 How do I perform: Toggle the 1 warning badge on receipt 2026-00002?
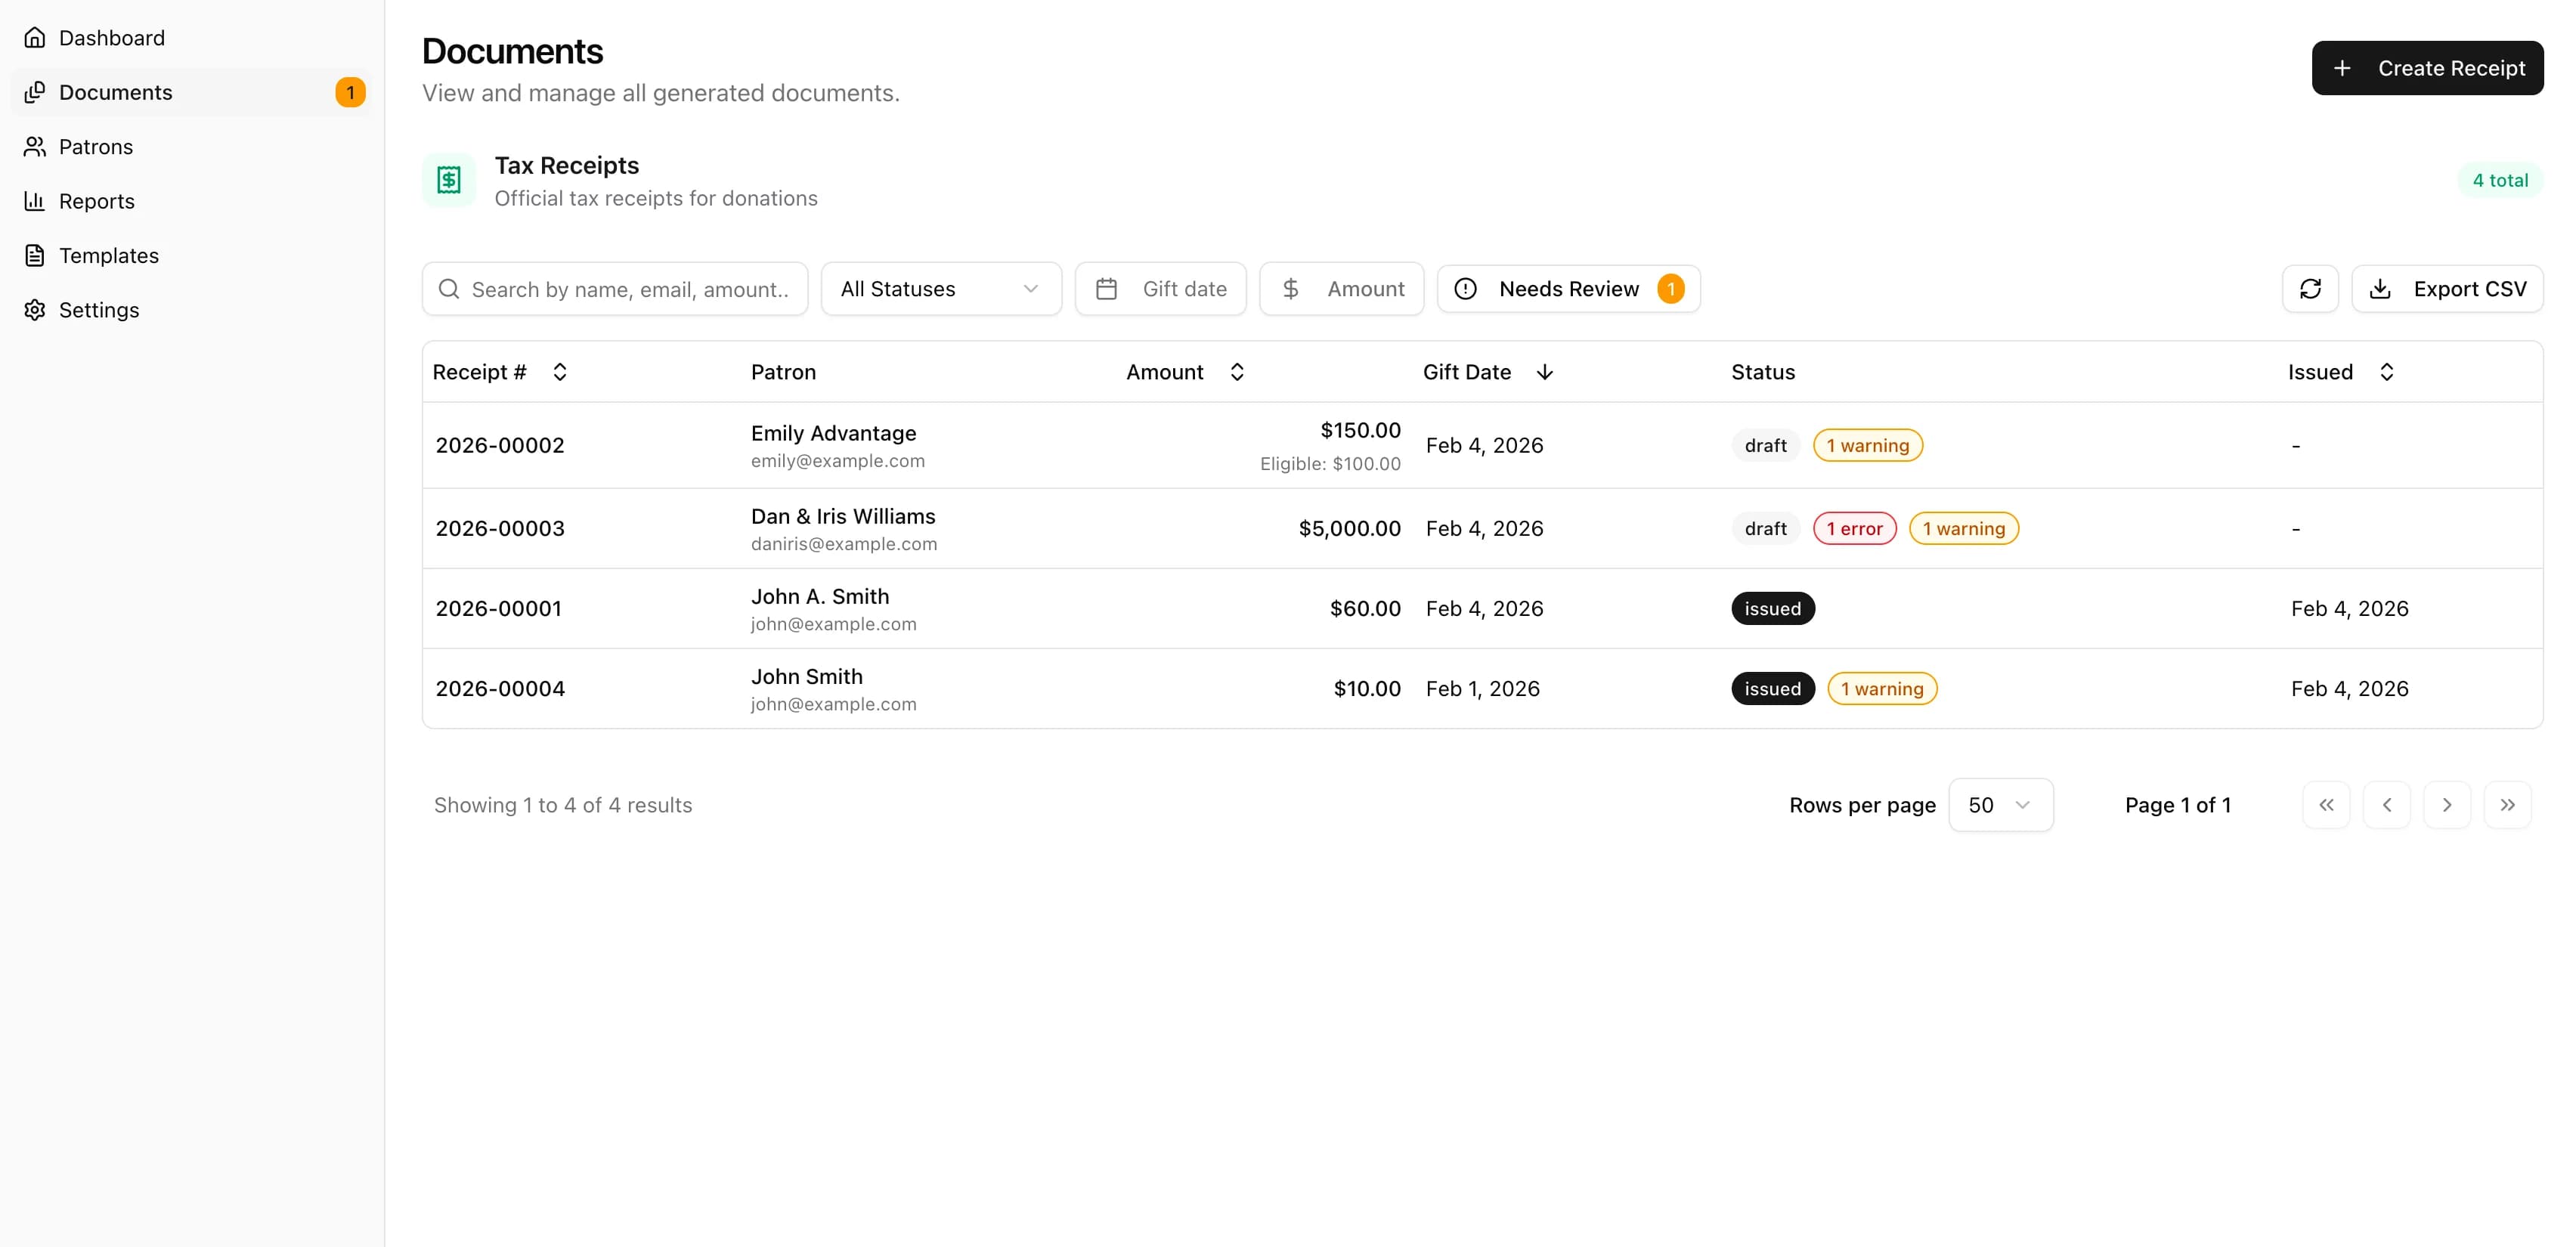coord(1866,445)
